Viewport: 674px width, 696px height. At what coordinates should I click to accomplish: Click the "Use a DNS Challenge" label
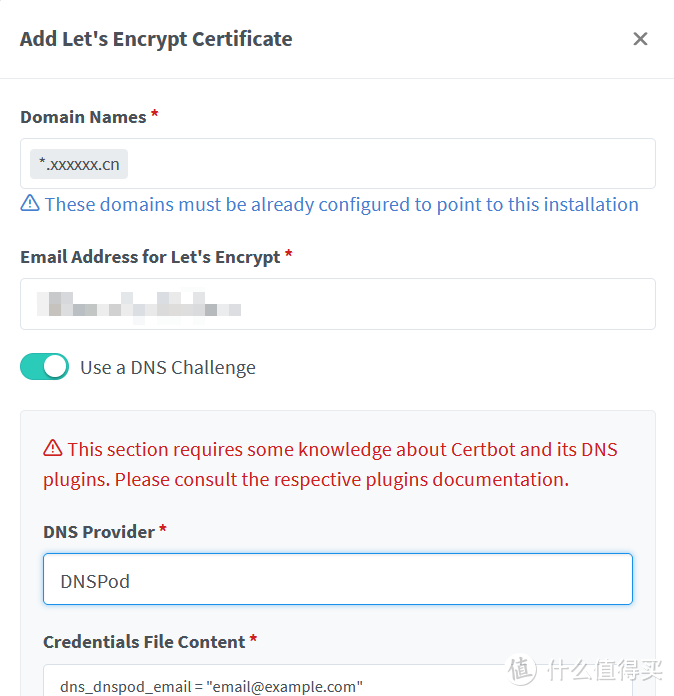[168, 368]
